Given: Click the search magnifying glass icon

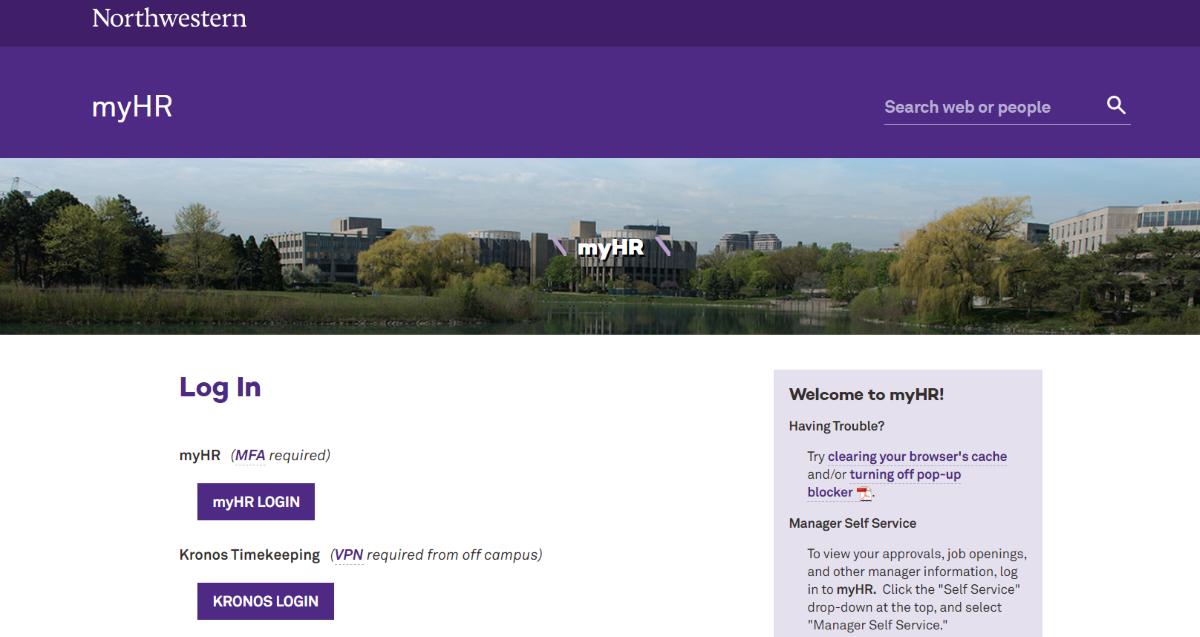Looking at the screenshot, I should (1116, 106).
